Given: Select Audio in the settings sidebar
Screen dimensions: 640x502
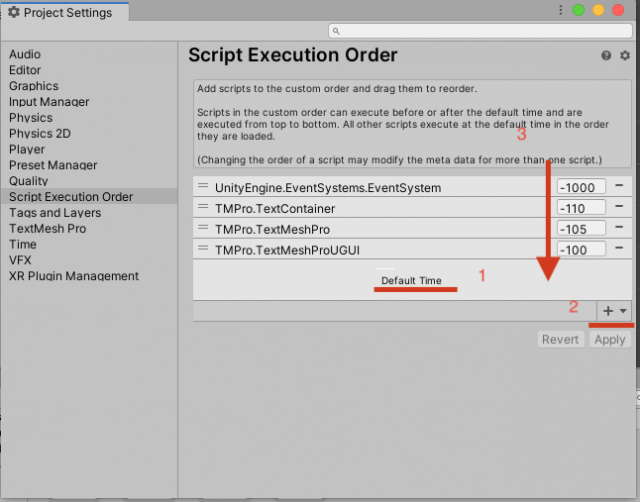Looking at the screenshot, I should (x=25, y=54).
